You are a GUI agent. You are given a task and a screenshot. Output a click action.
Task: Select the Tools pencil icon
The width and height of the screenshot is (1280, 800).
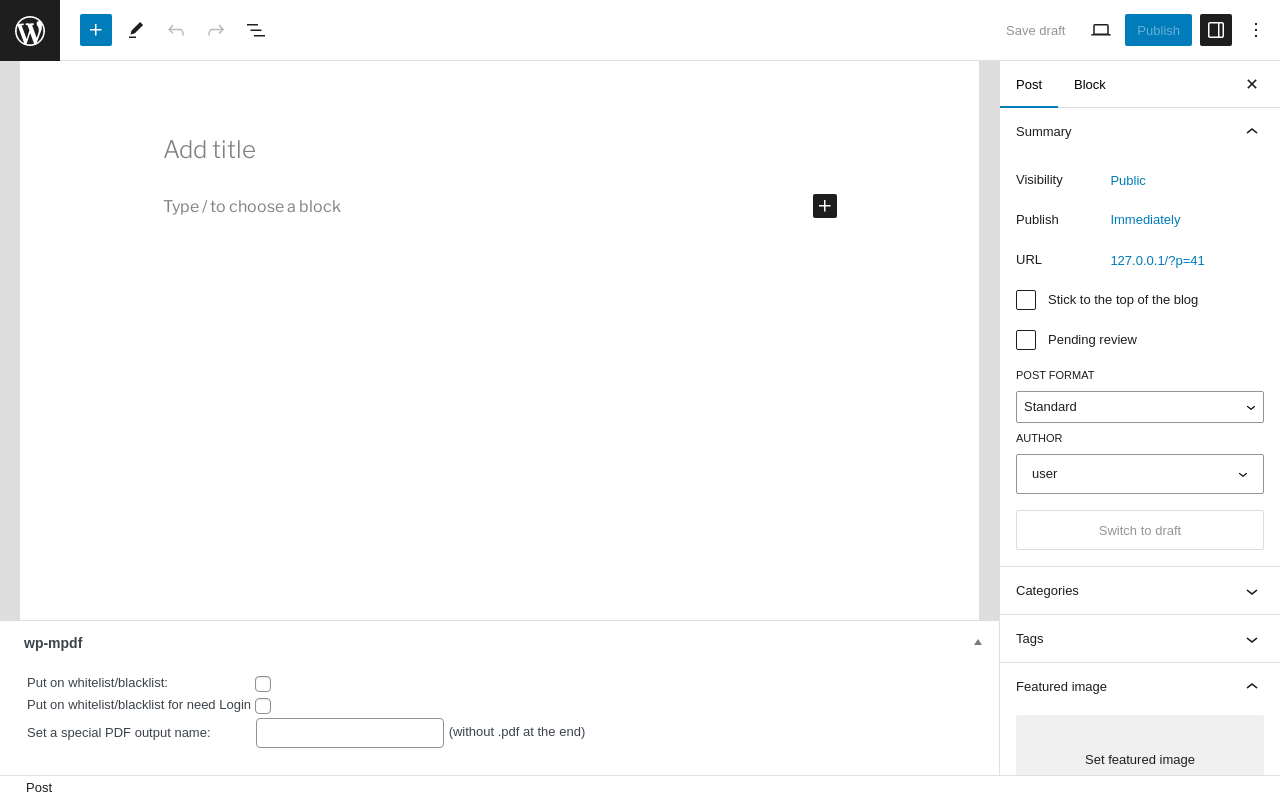coord(136,30)
